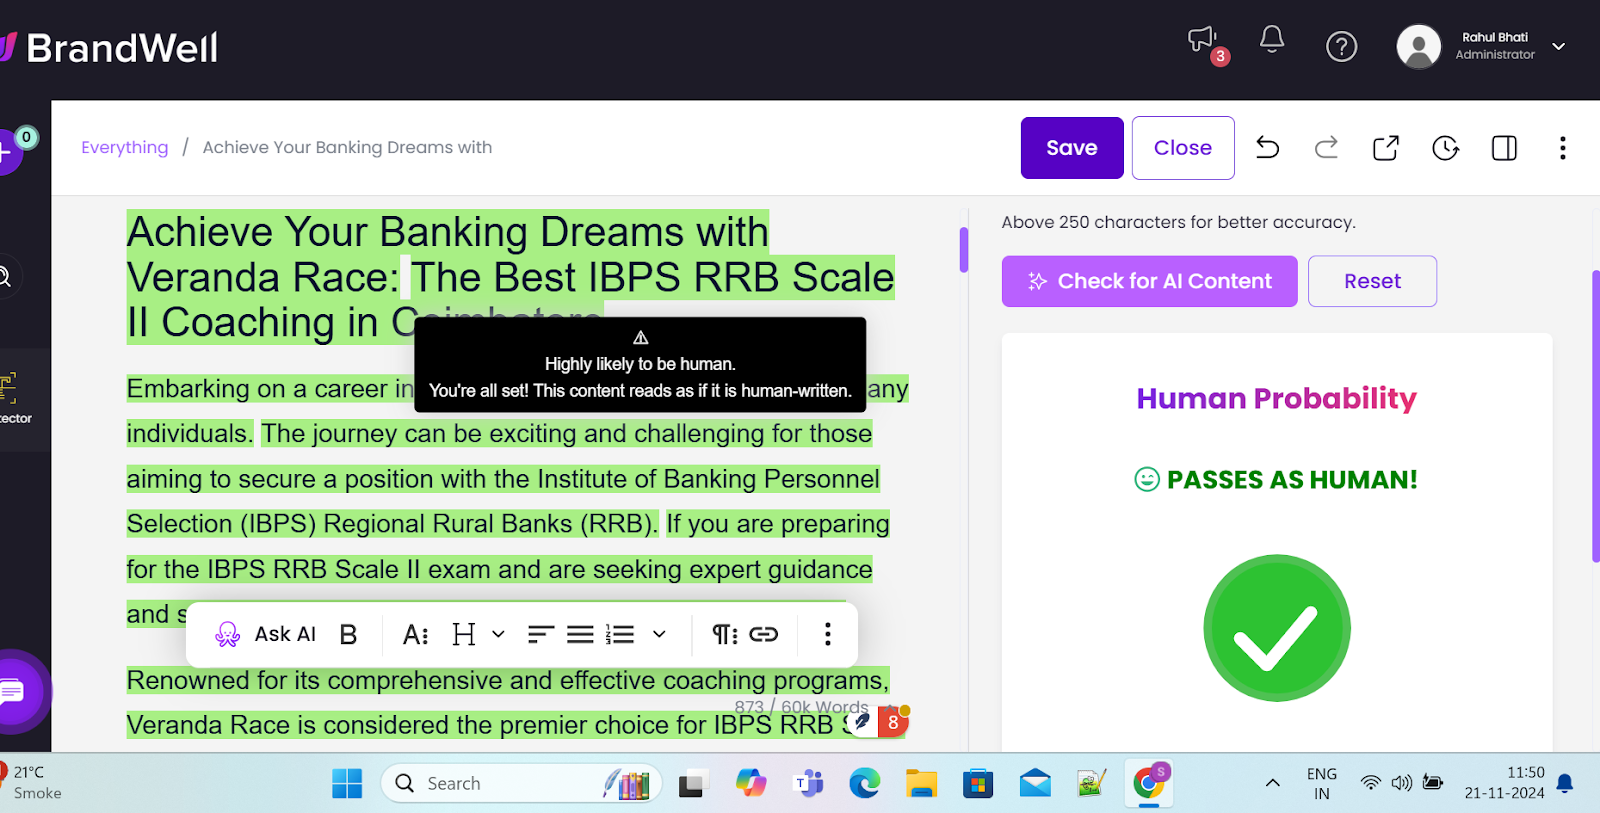Expand the heading level dropdown arrow
1600x813 pixels.
[498, 634]
